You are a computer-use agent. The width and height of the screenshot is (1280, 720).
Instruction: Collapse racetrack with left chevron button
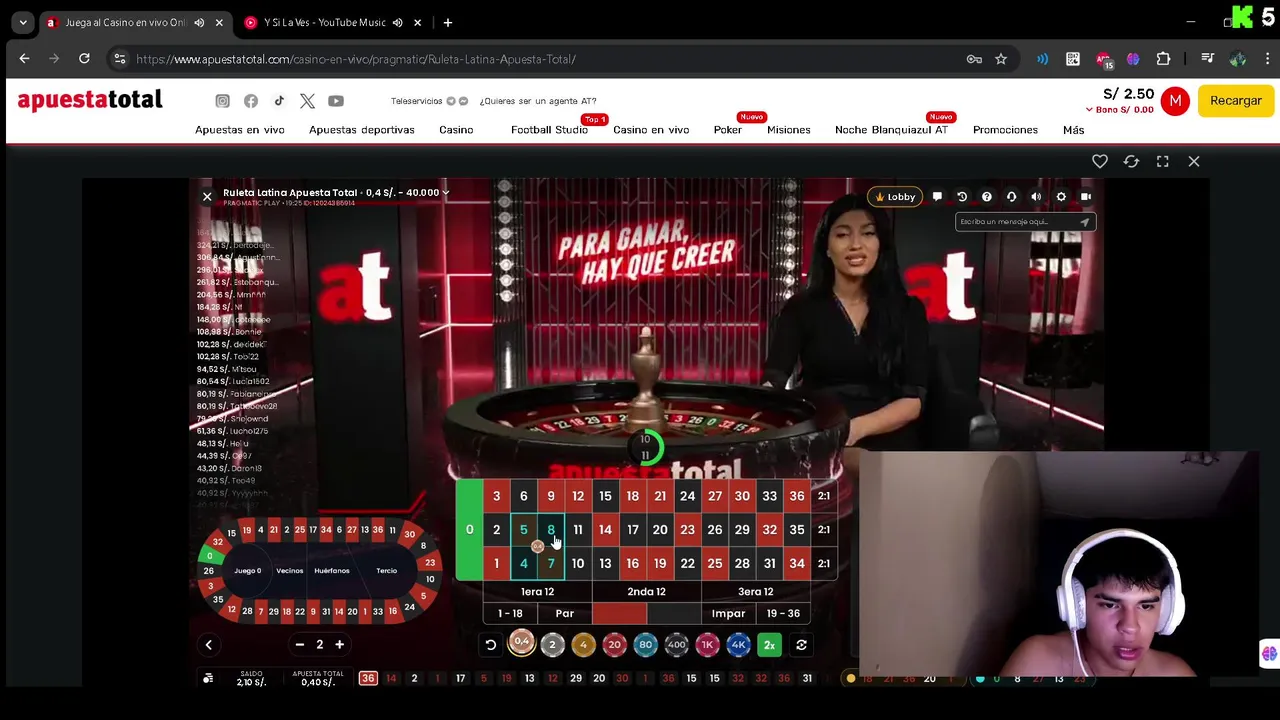click(x=209, y=645)
